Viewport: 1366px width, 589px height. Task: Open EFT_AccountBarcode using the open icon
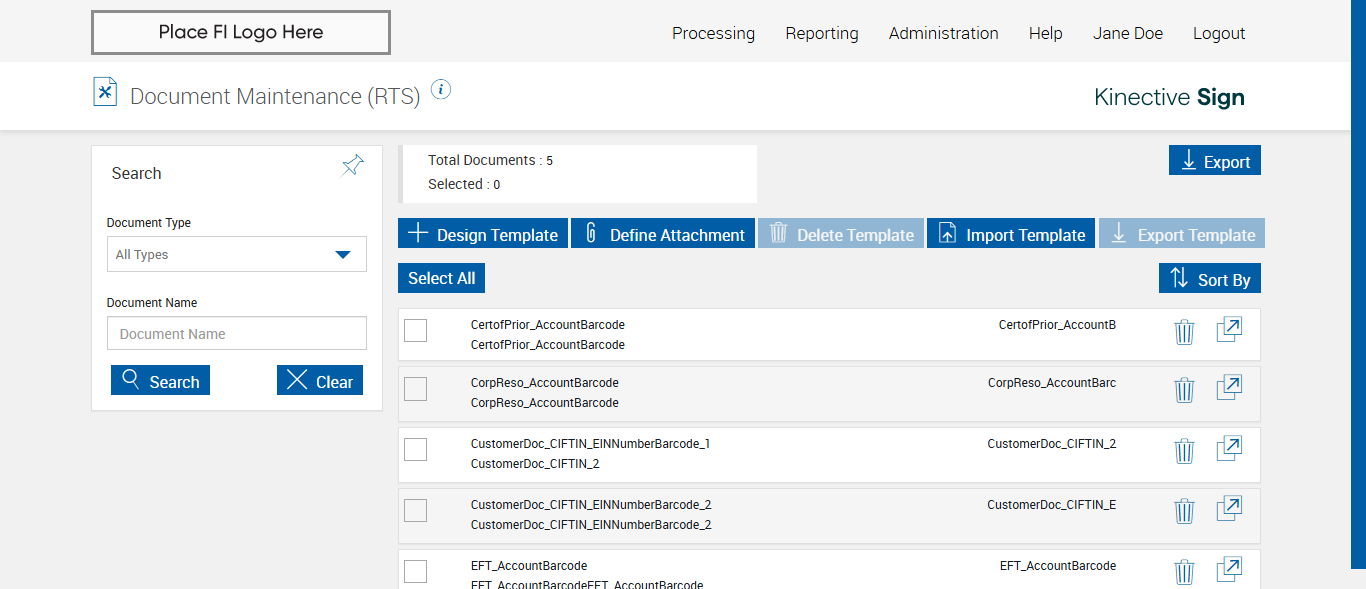pos(1229,570)
